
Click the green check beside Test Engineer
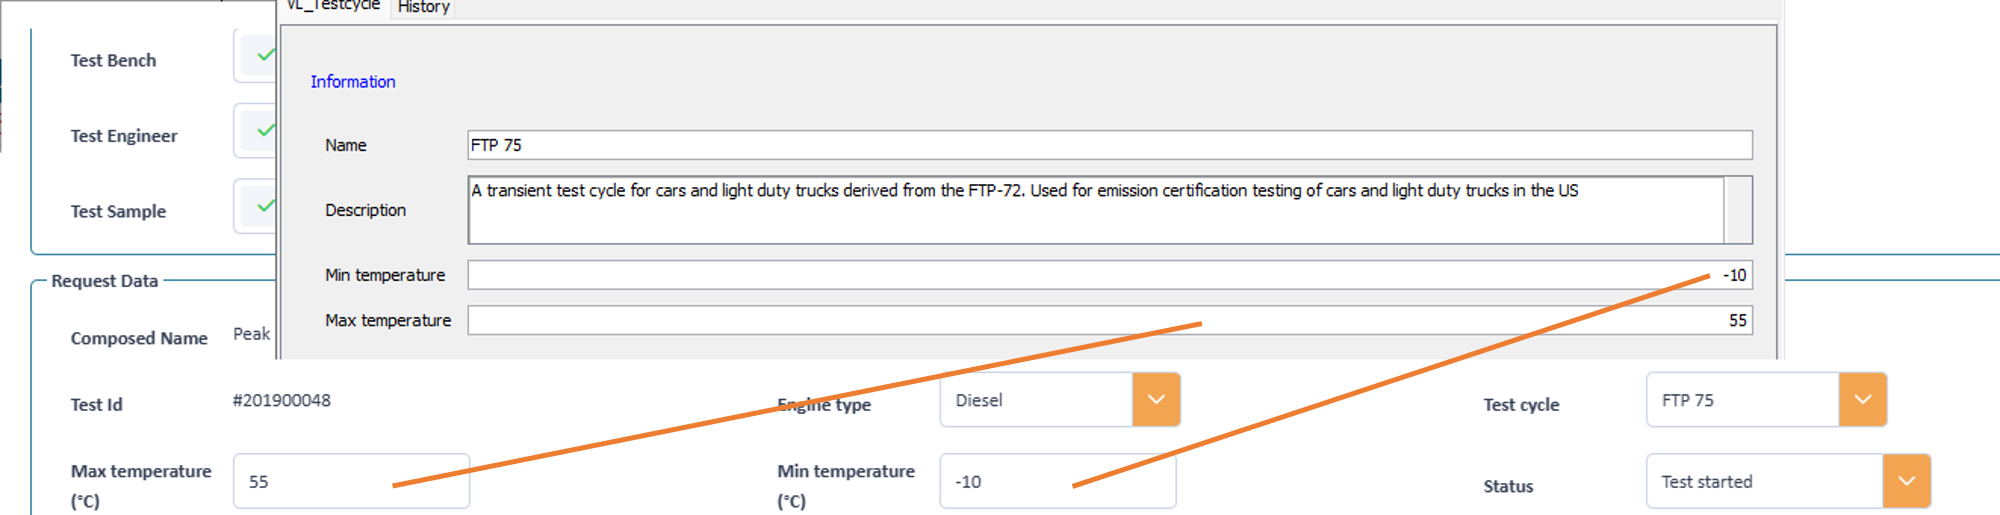[265, 130]
